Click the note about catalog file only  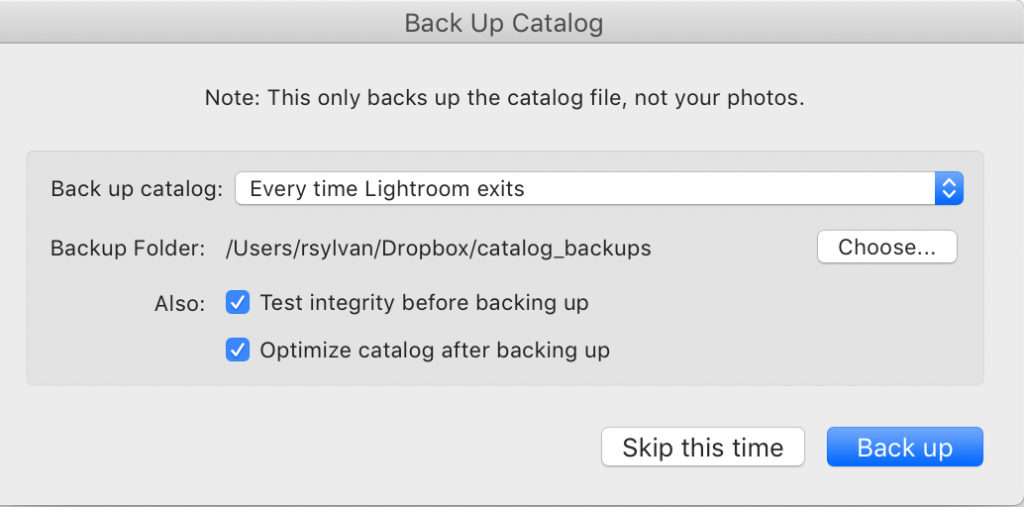pos(504,98)
